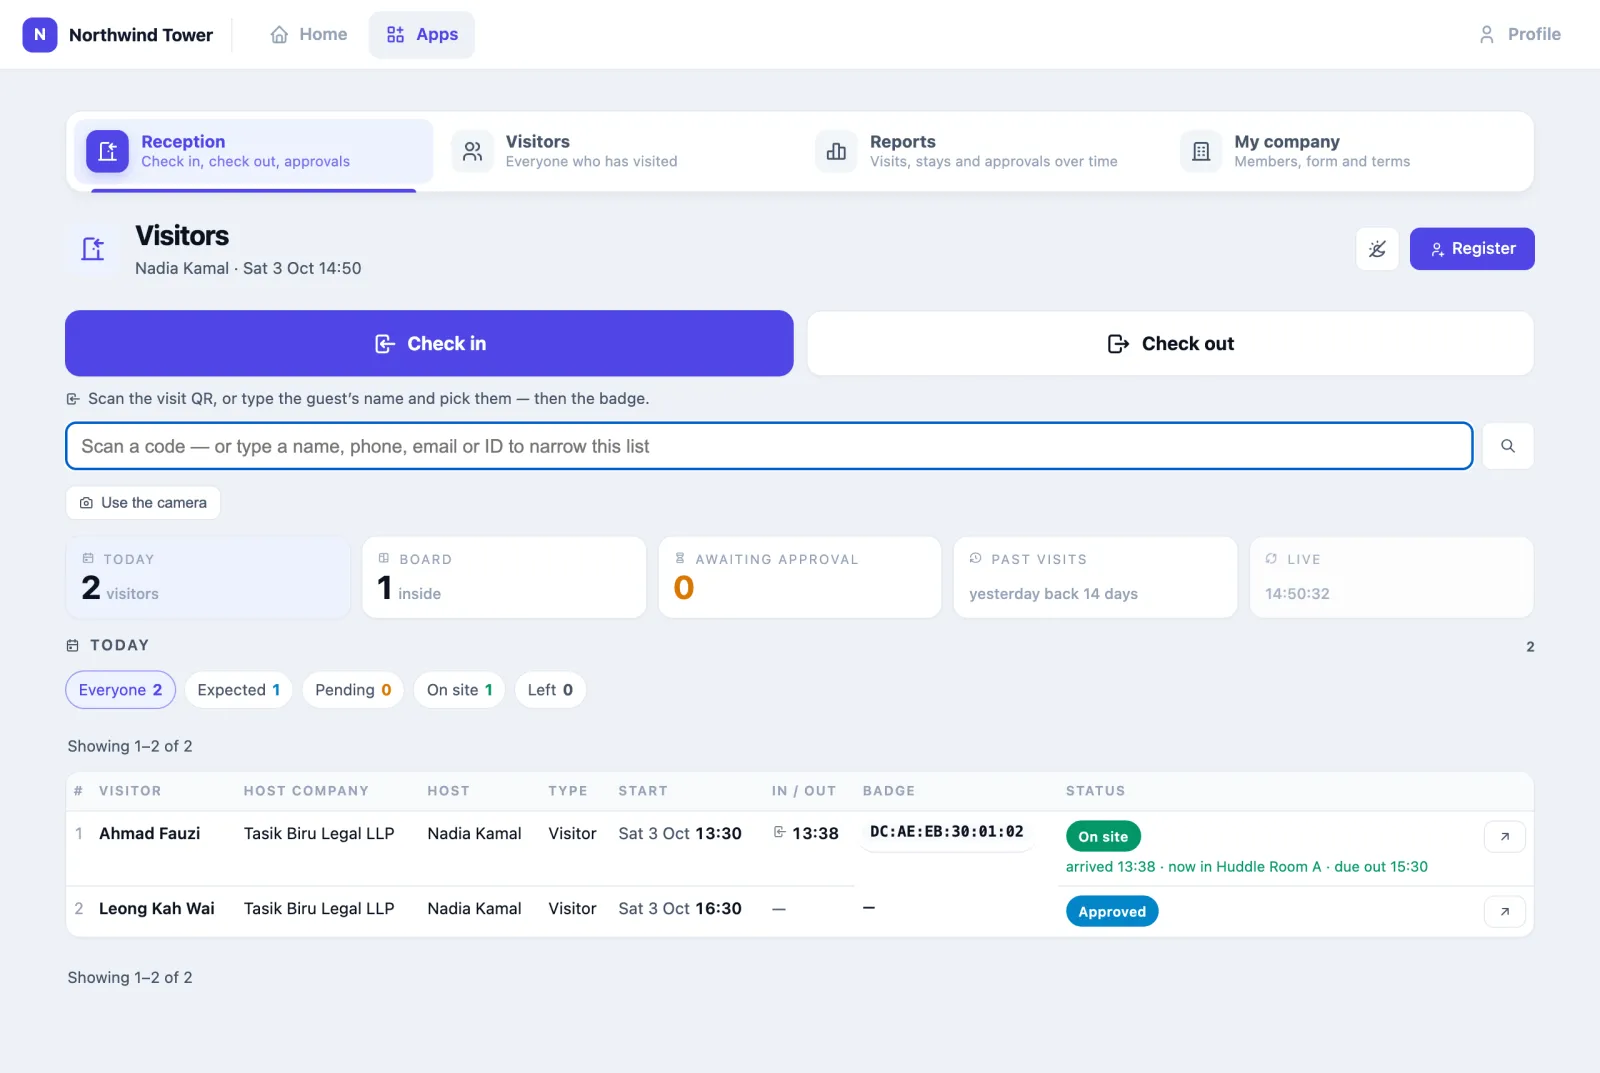Filter list by Expected 1

coord(239,690)
